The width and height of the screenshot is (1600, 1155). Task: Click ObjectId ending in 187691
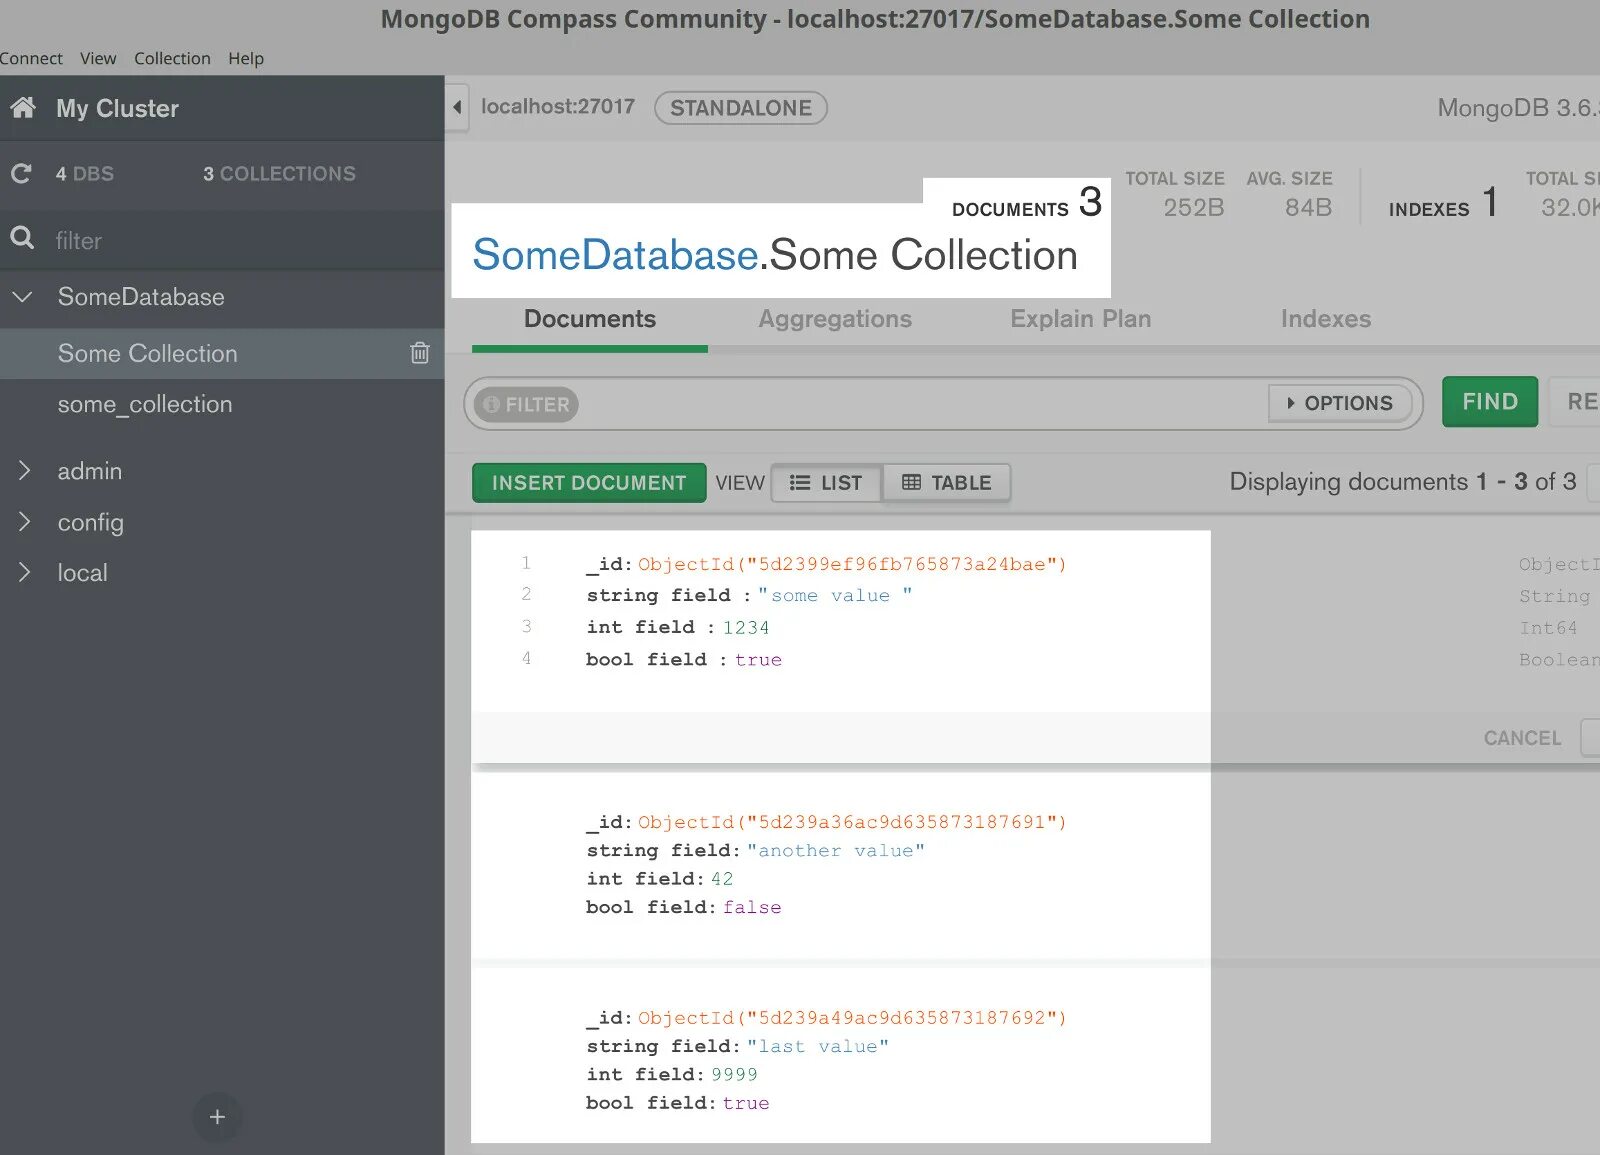[x=852, y=822]
